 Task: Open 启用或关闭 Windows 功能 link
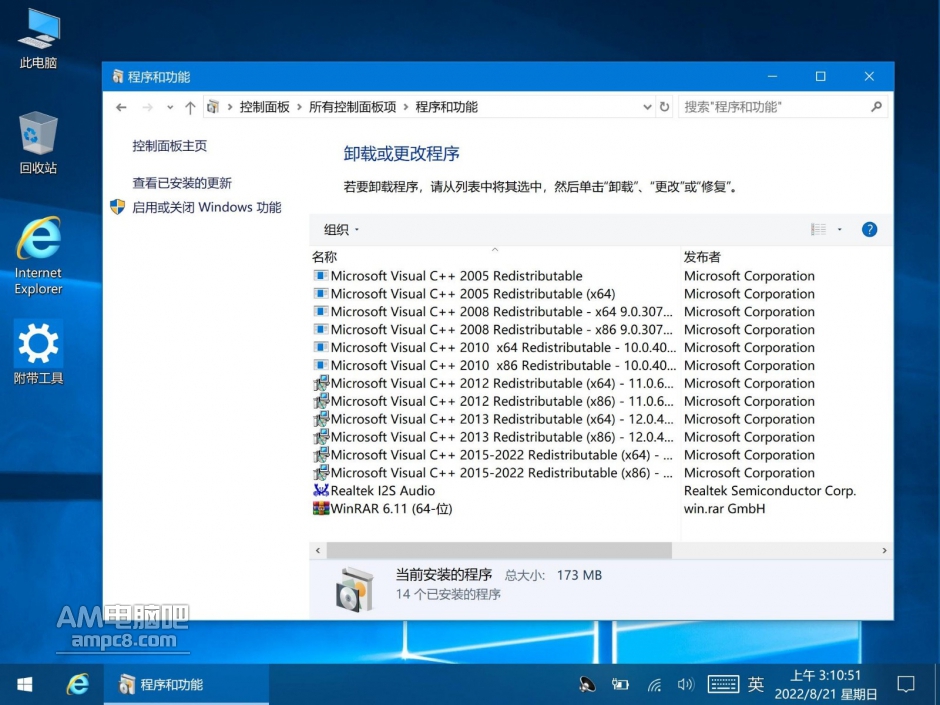coord(206,207)
